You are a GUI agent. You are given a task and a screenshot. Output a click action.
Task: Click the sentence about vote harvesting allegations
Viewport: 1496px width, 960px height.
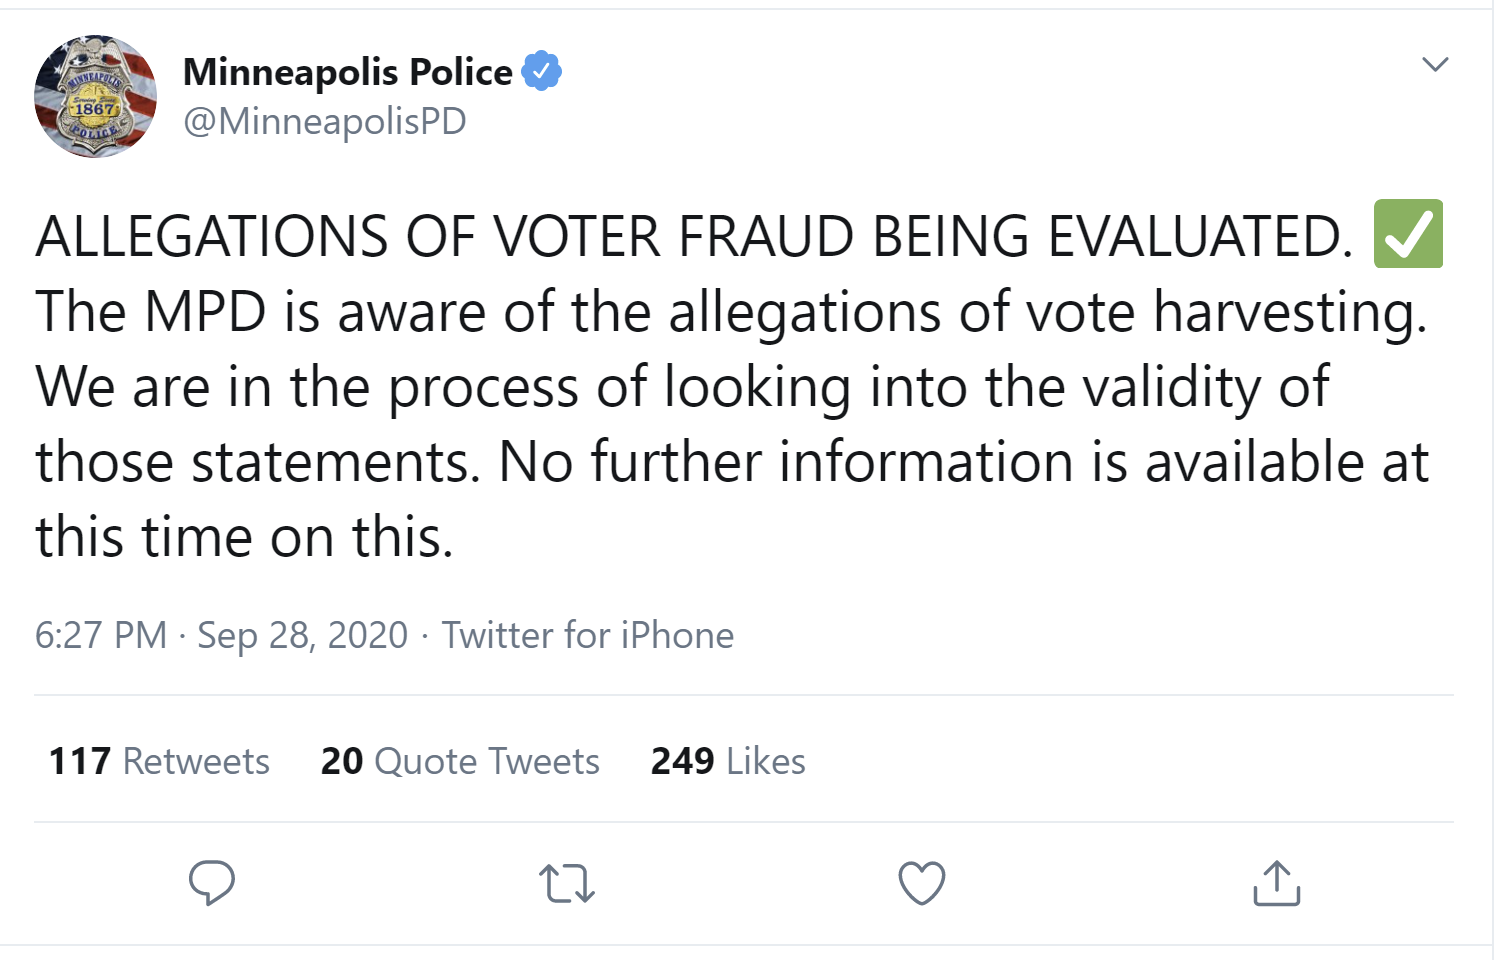click(x=731, y=312)
